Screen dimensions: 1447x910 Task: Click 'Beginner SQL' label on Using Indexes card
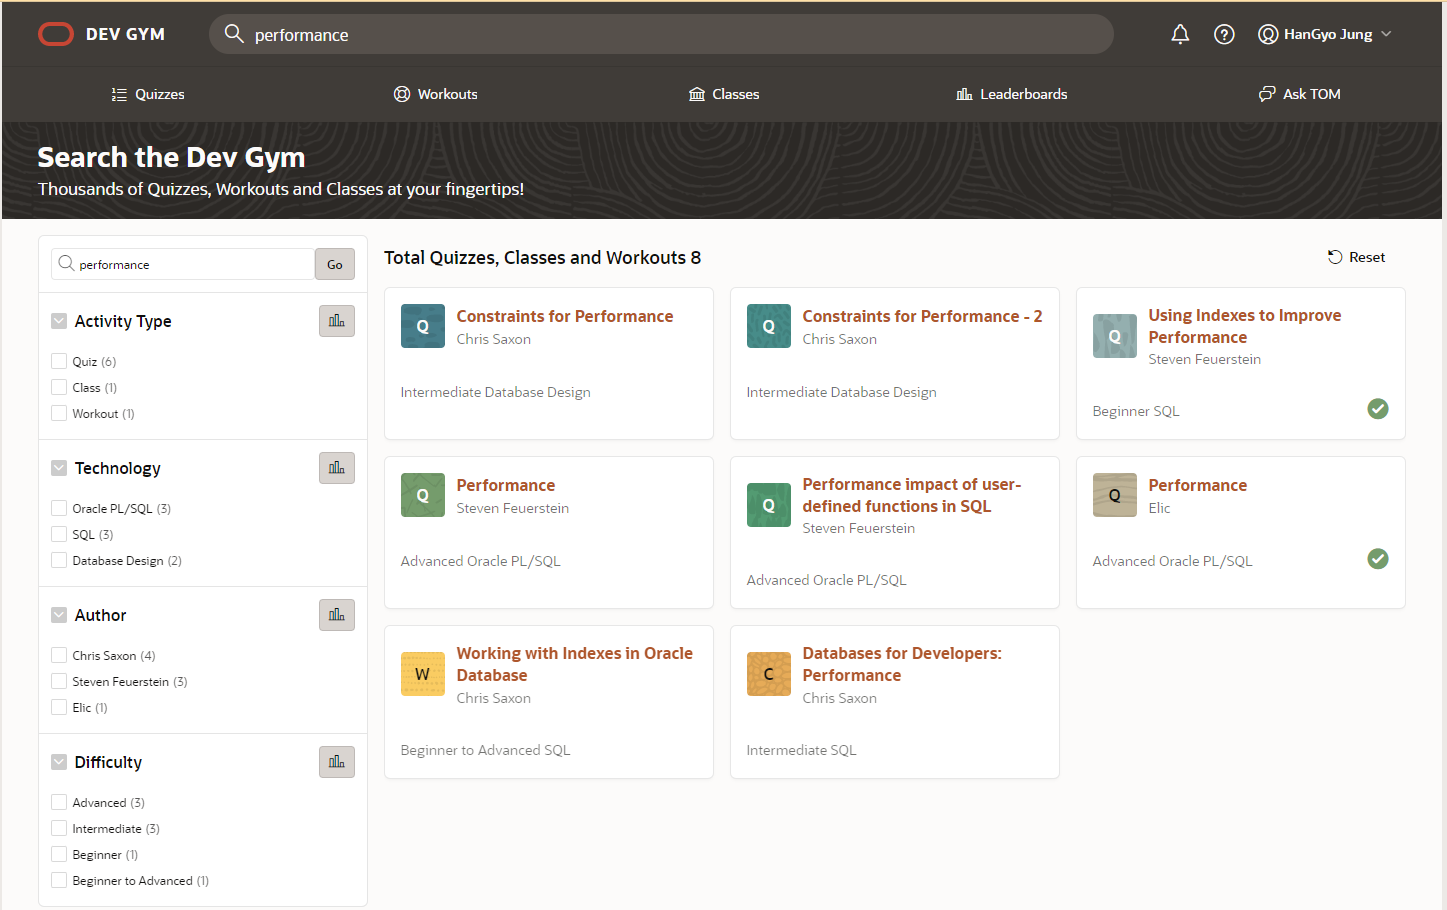[1136, 411]
